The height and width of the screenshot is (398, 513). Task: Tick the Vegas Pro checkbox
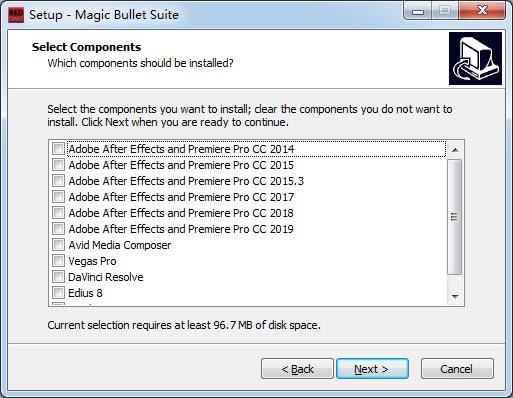tap(58, 261)
